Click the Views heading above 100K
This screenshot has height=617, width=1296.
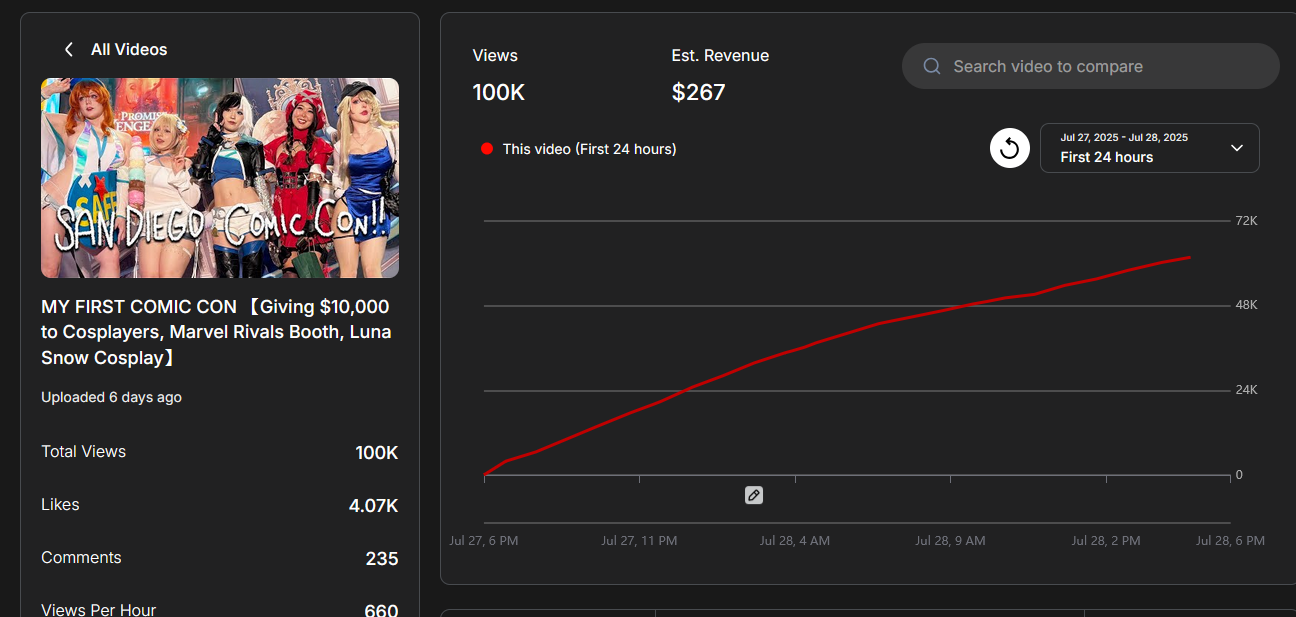coord(495,55)
